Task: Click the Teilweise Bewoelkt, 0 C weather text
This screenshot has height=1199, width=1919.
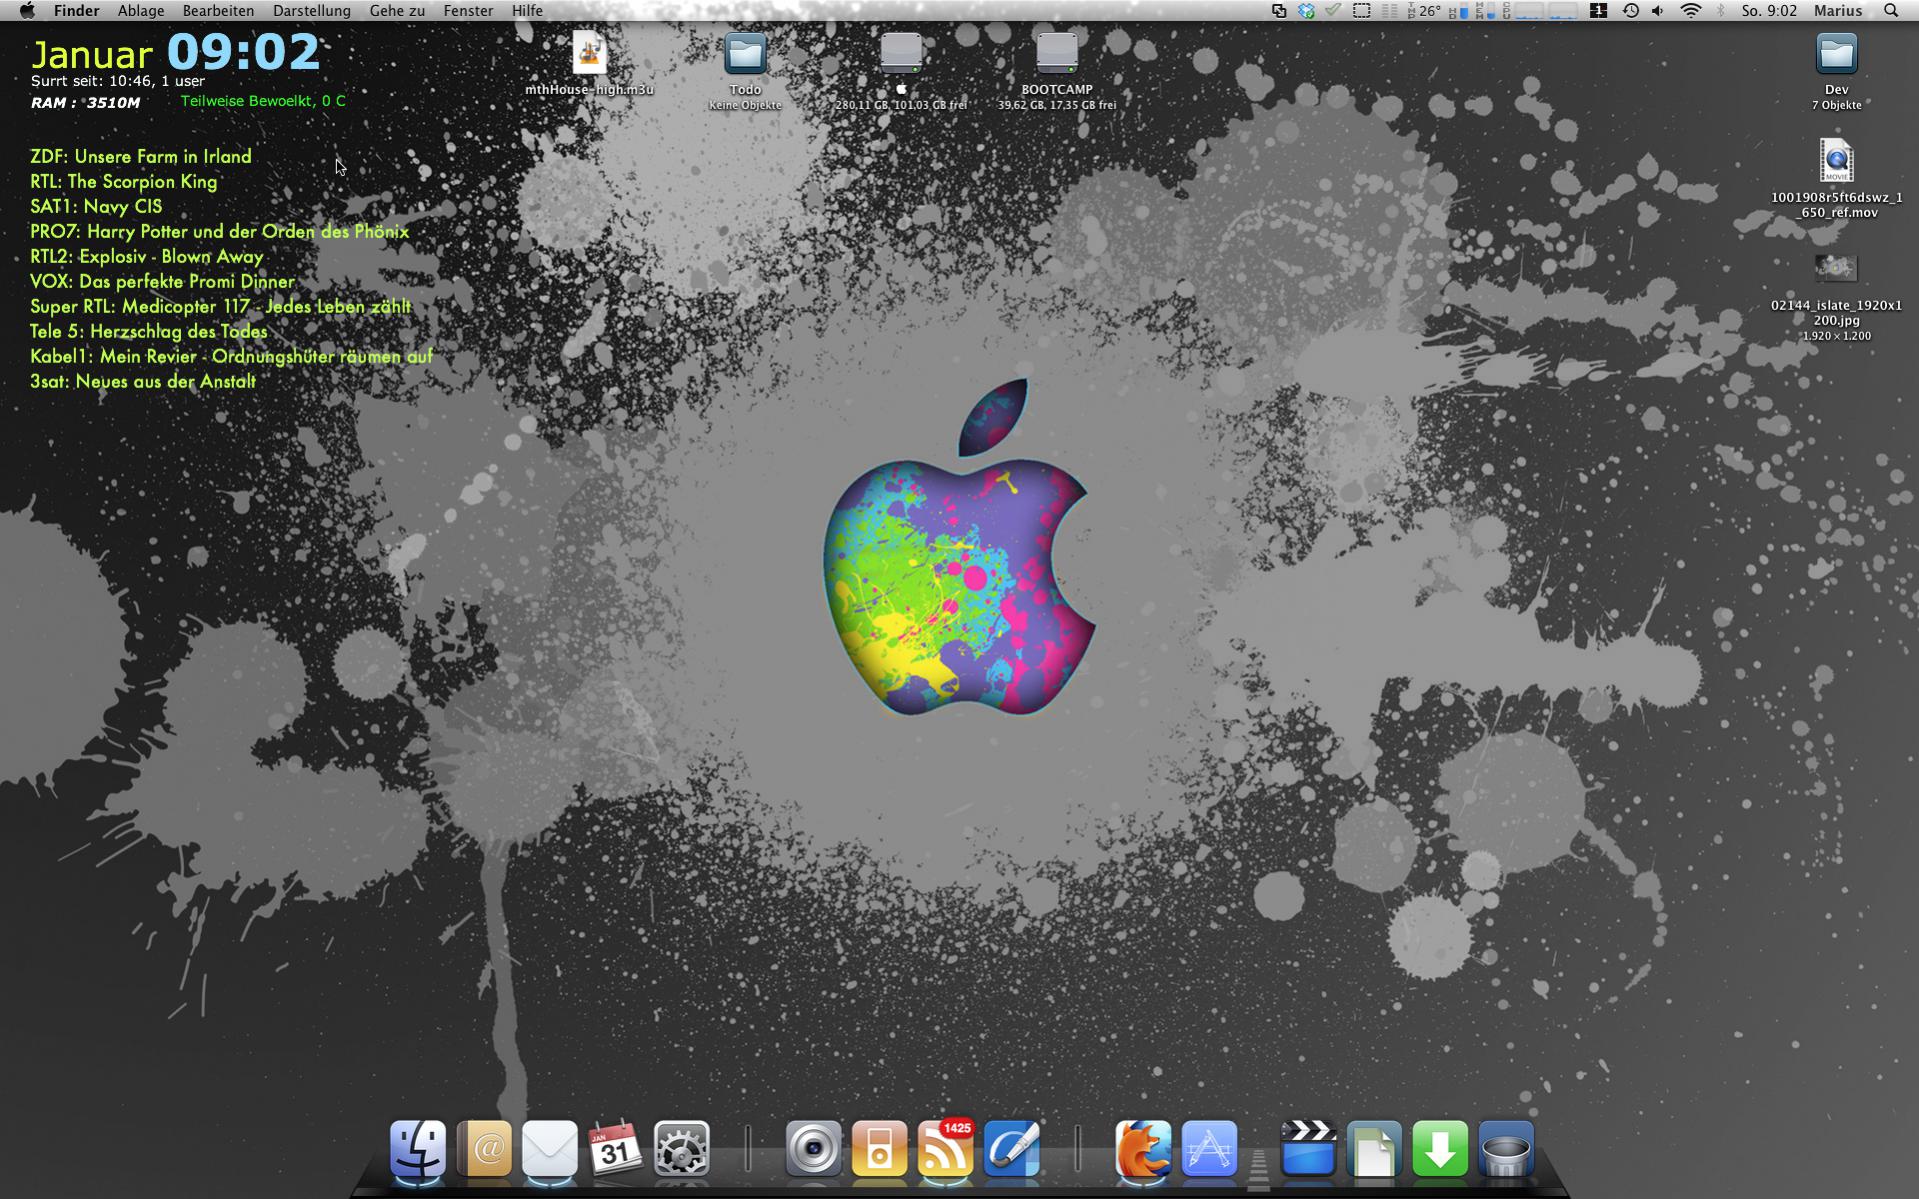Action: click(263, 101)
